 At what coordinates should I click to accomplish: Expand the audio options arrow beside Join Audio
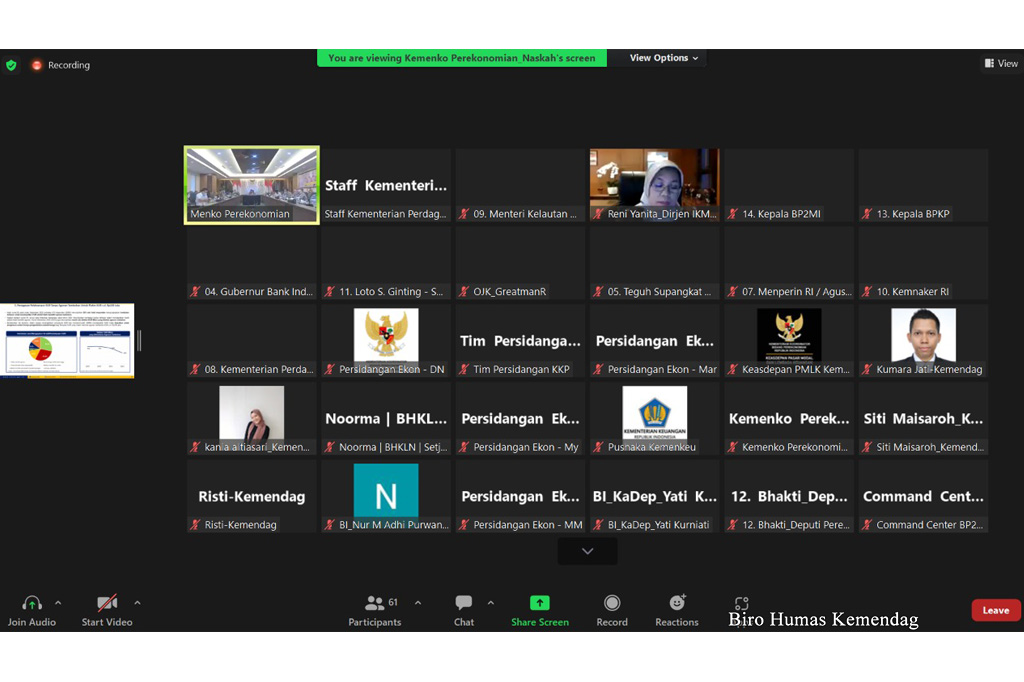[x=58, y=603]
